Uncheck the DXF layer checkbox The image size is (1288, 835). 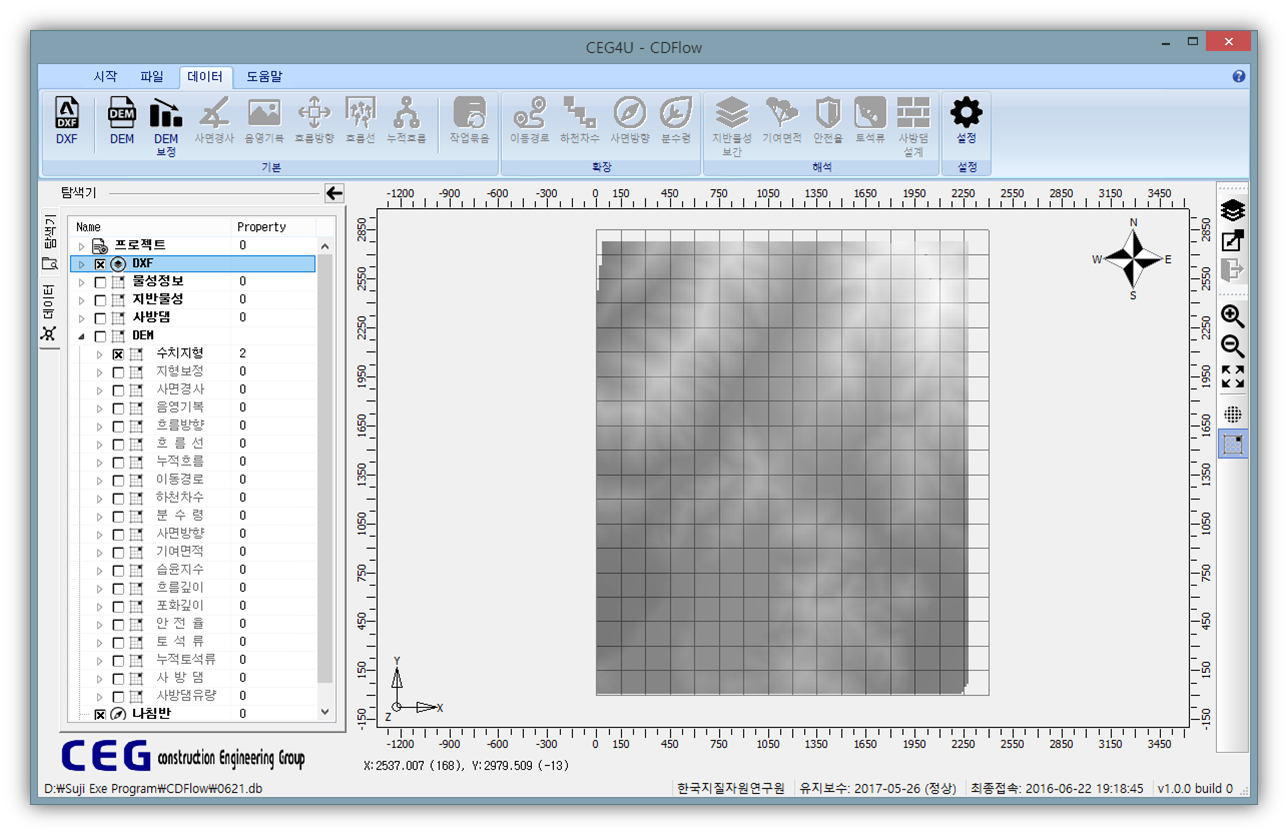[100, 264]
